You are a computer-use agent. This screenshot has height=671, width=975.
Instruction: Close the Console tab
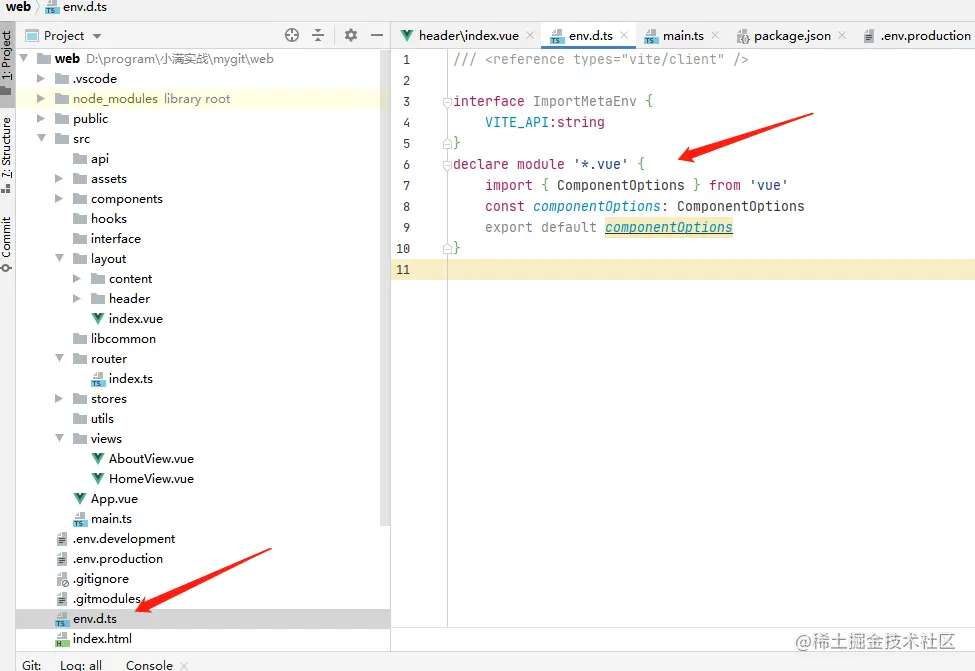pyautogui.click(x=184, y=665)
